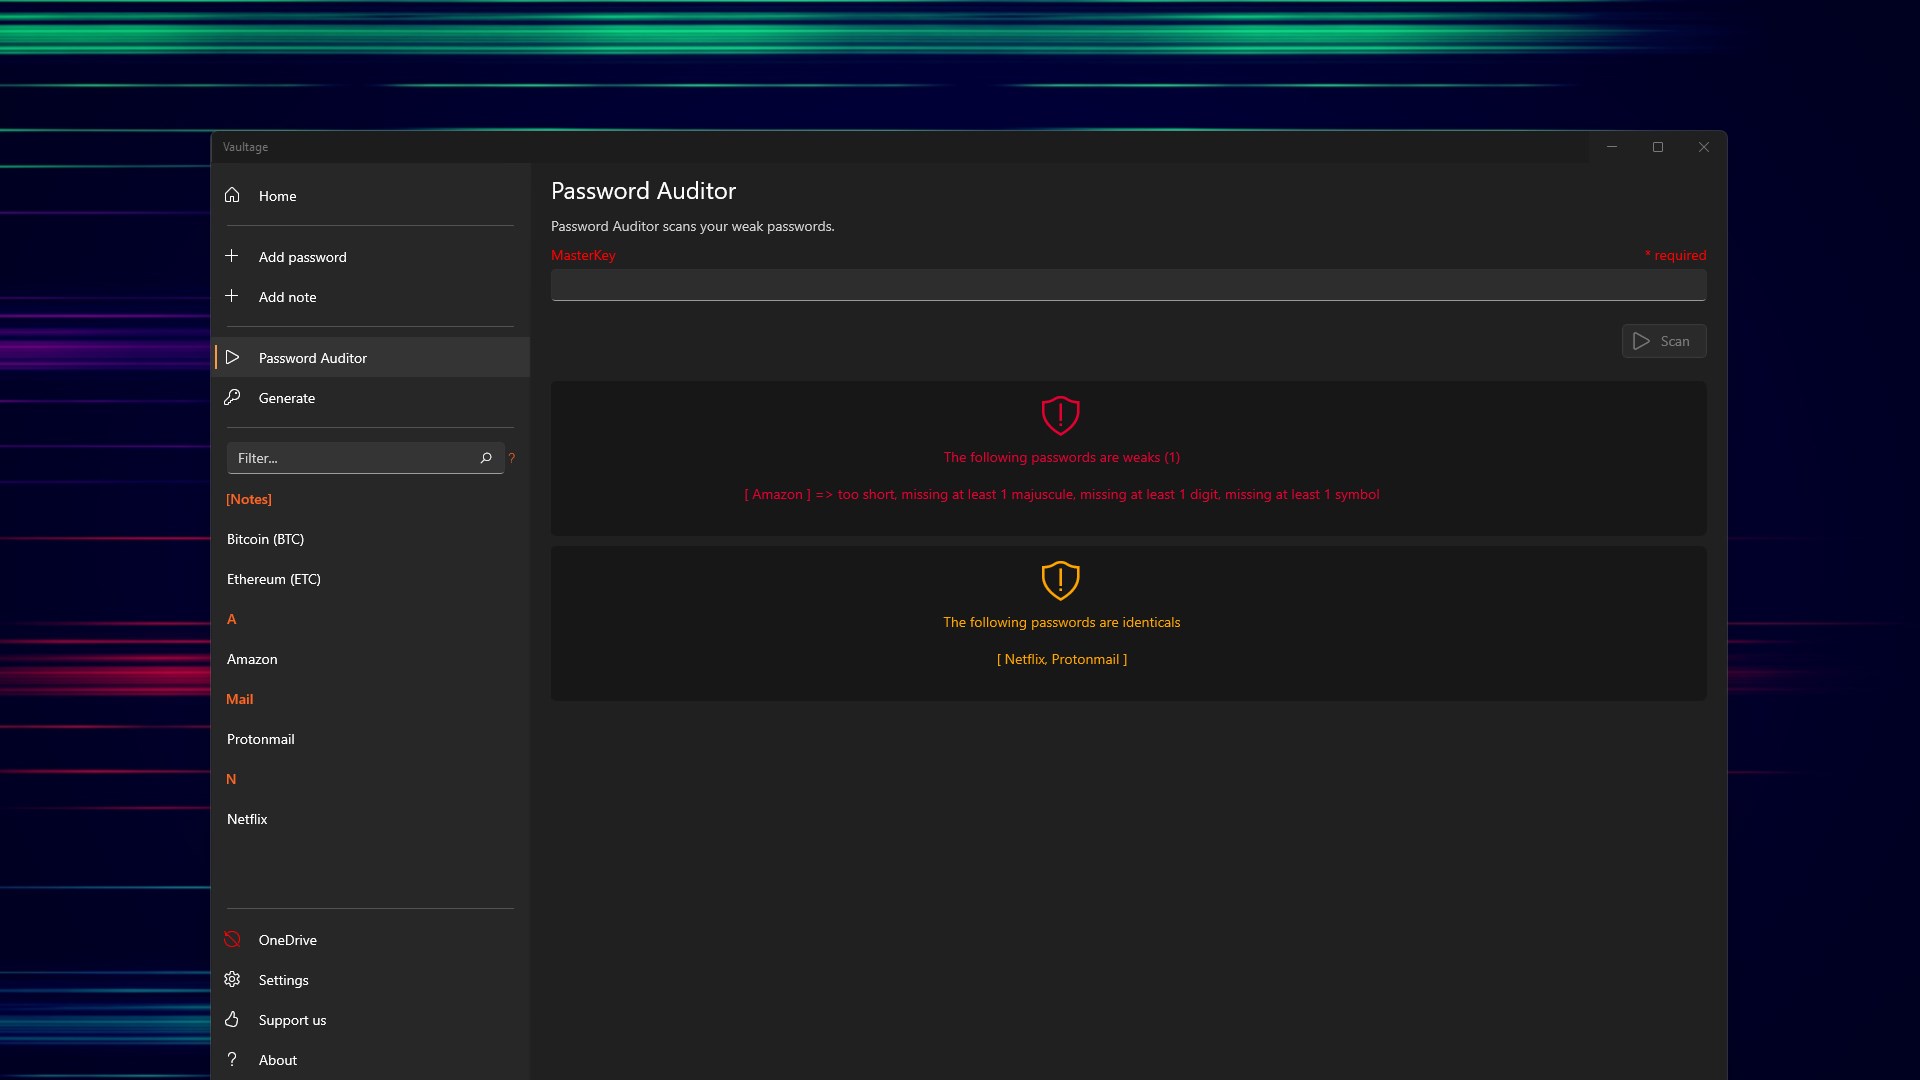Click the red question mark beside Filter

point(512,458)
